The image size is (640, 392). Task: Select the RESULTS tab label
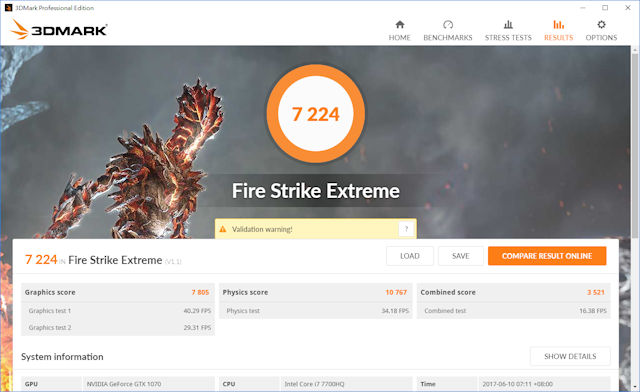tap(558, 38)
